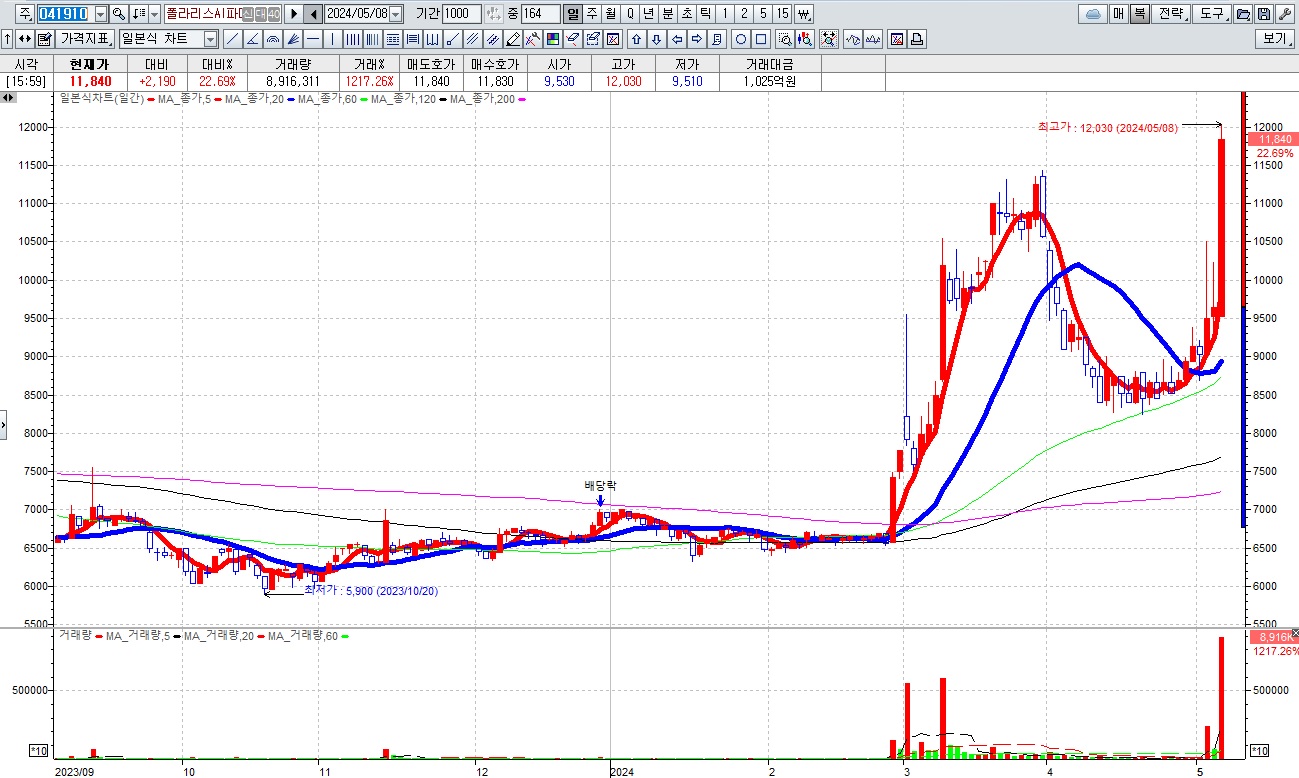Click the right arrow marker tool
Viewport: 1299px width, 778px height.
coord(697,39)
